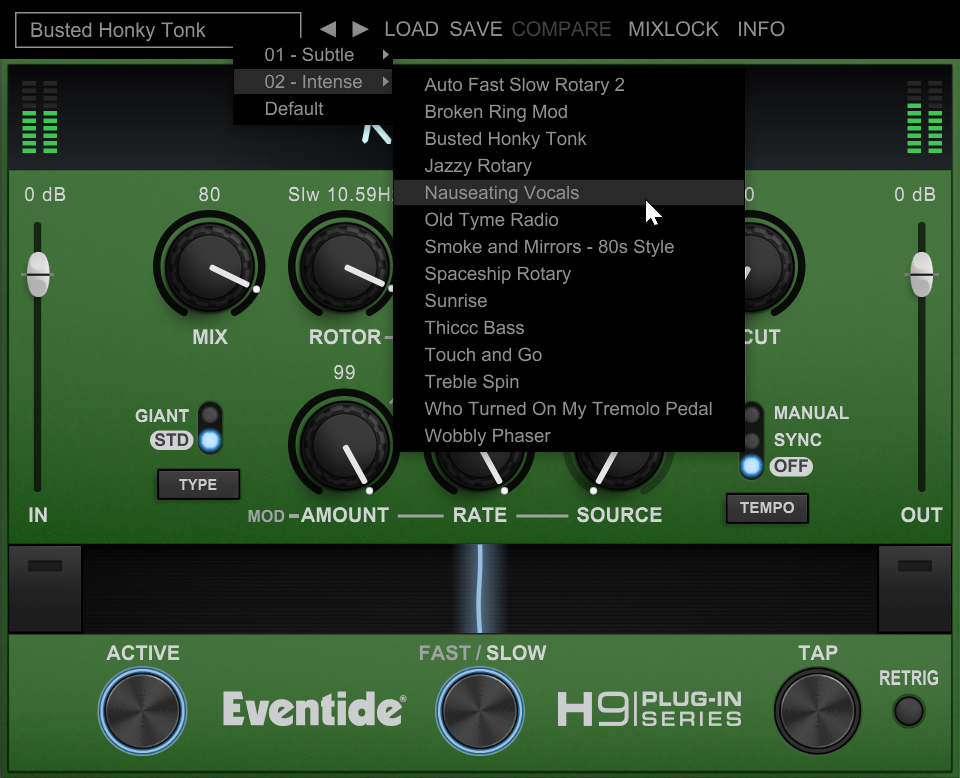960x778 pixels.
Task: Tap the TAP tempo footswitch
Action: [x=817, y=711]
